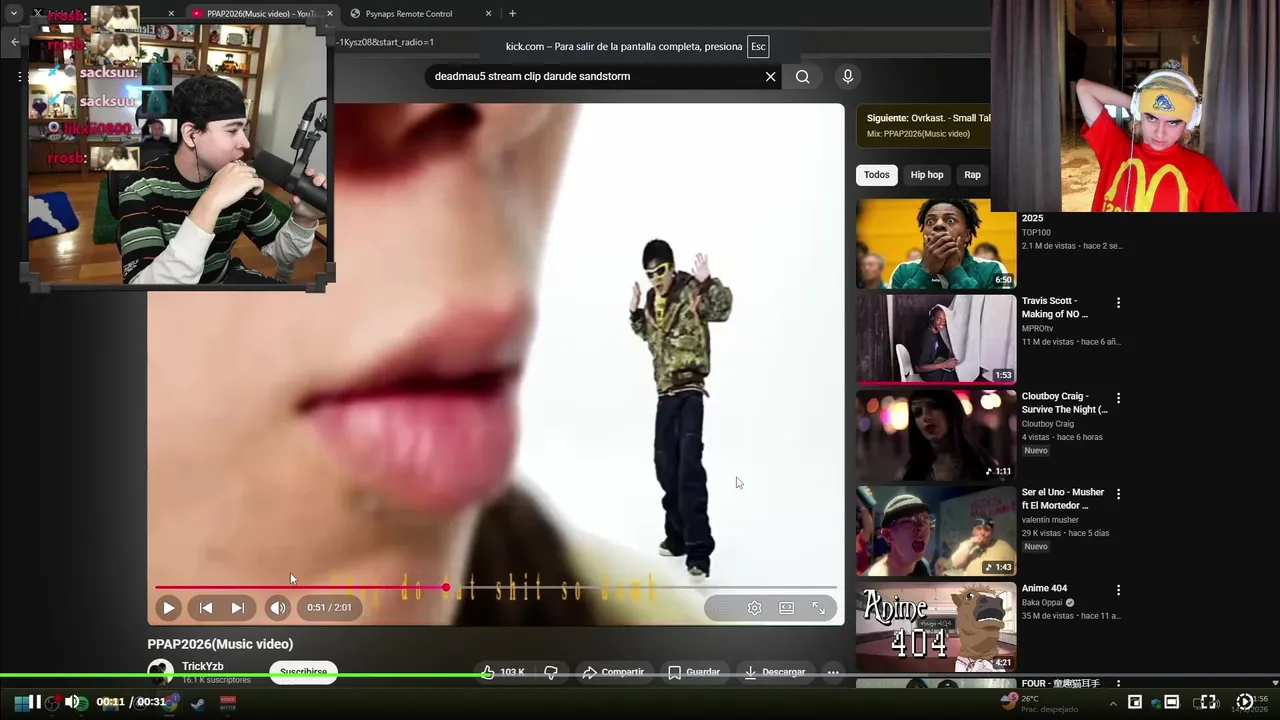Pause the outer stream player
Image resolution: width=1280 pixels, height=720 pixels.
point(34,702)
